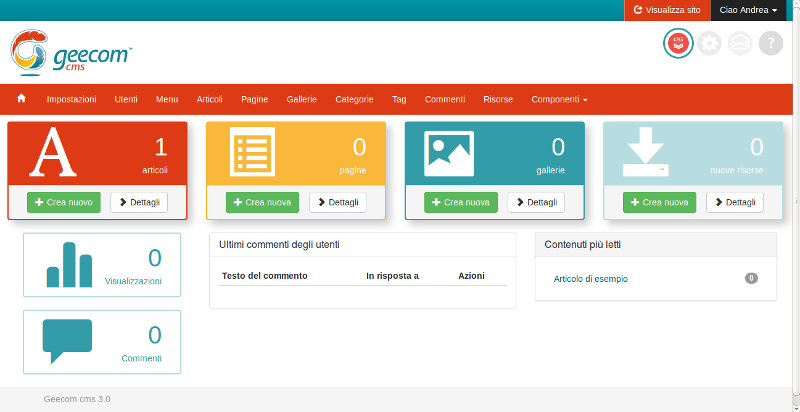Open the Articolo di esempio link
This screenshot has height=412, width=800.
590,279
